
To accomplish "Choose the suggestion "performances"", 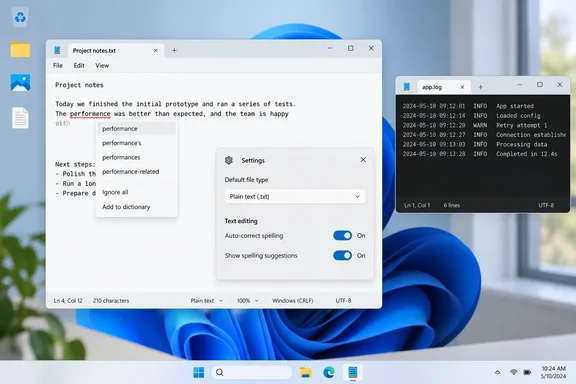I will tap(136, 157).
